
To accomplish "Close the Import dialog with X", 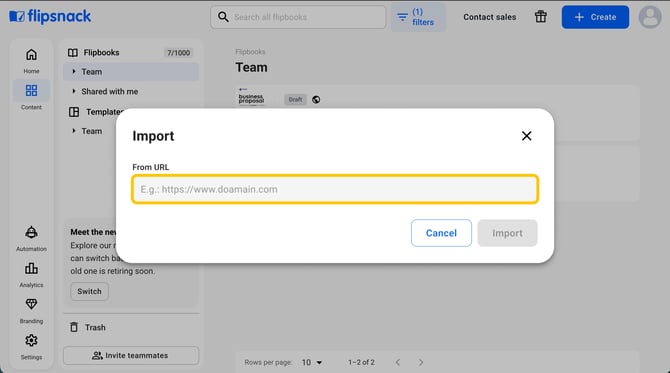I will click(526, 136).
